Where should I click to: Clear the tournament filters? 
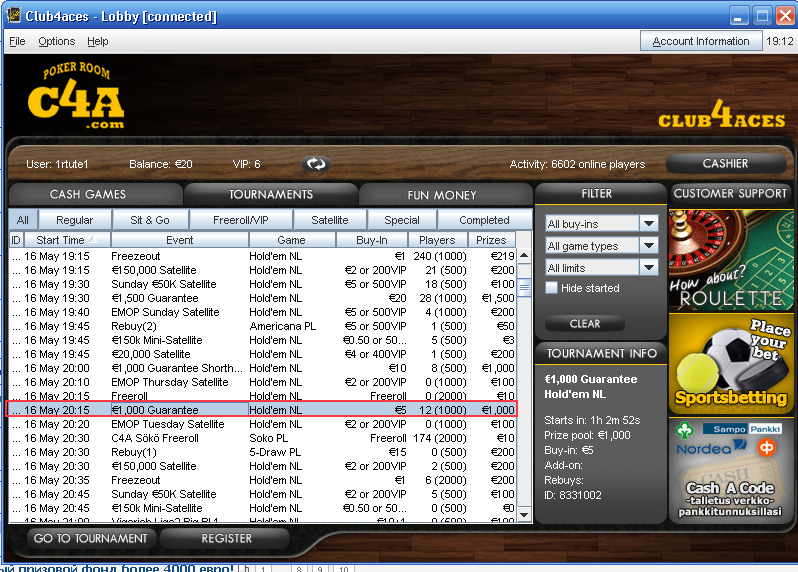point(585,324)
